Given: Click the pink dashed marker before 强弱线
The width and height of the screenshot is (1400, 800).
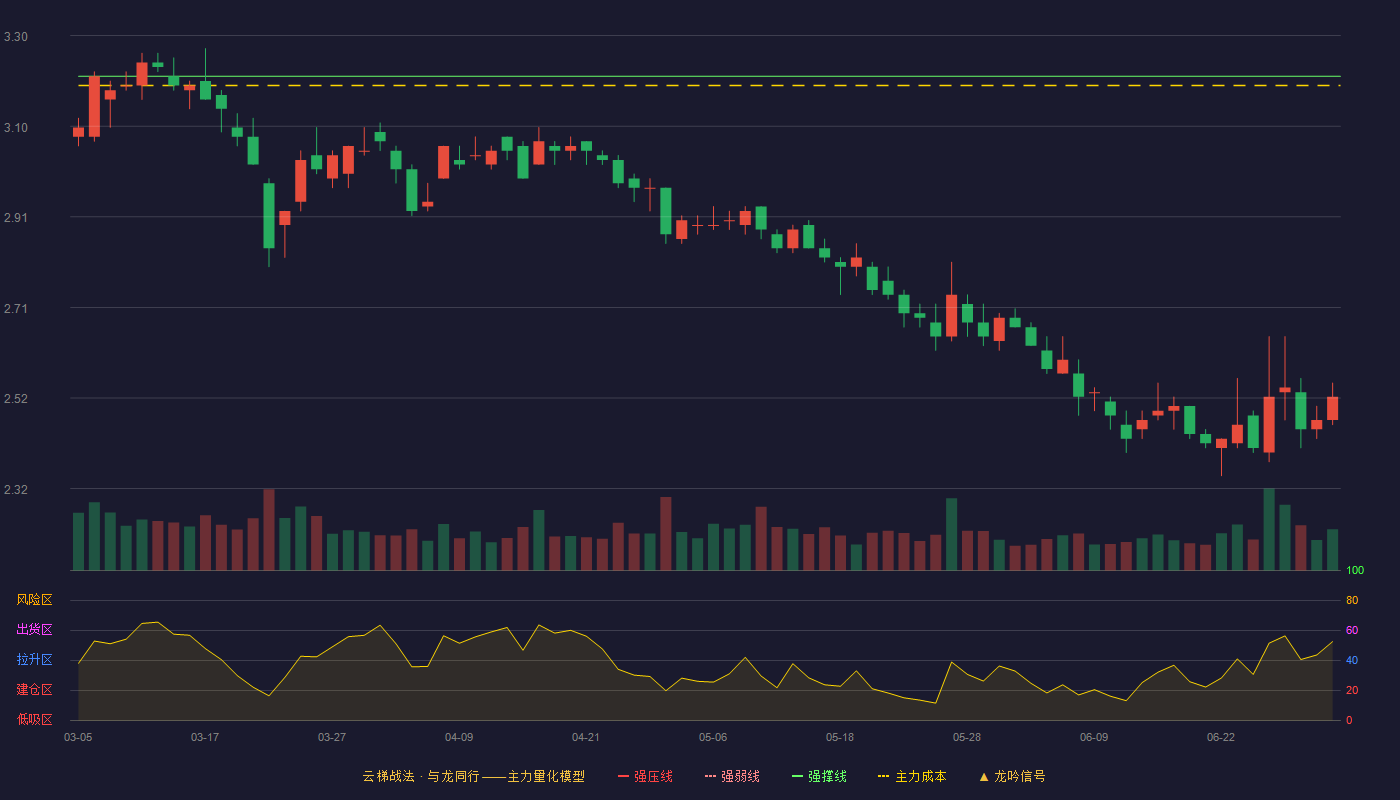Looking at the screenshot, I should (x=710, y=776).
